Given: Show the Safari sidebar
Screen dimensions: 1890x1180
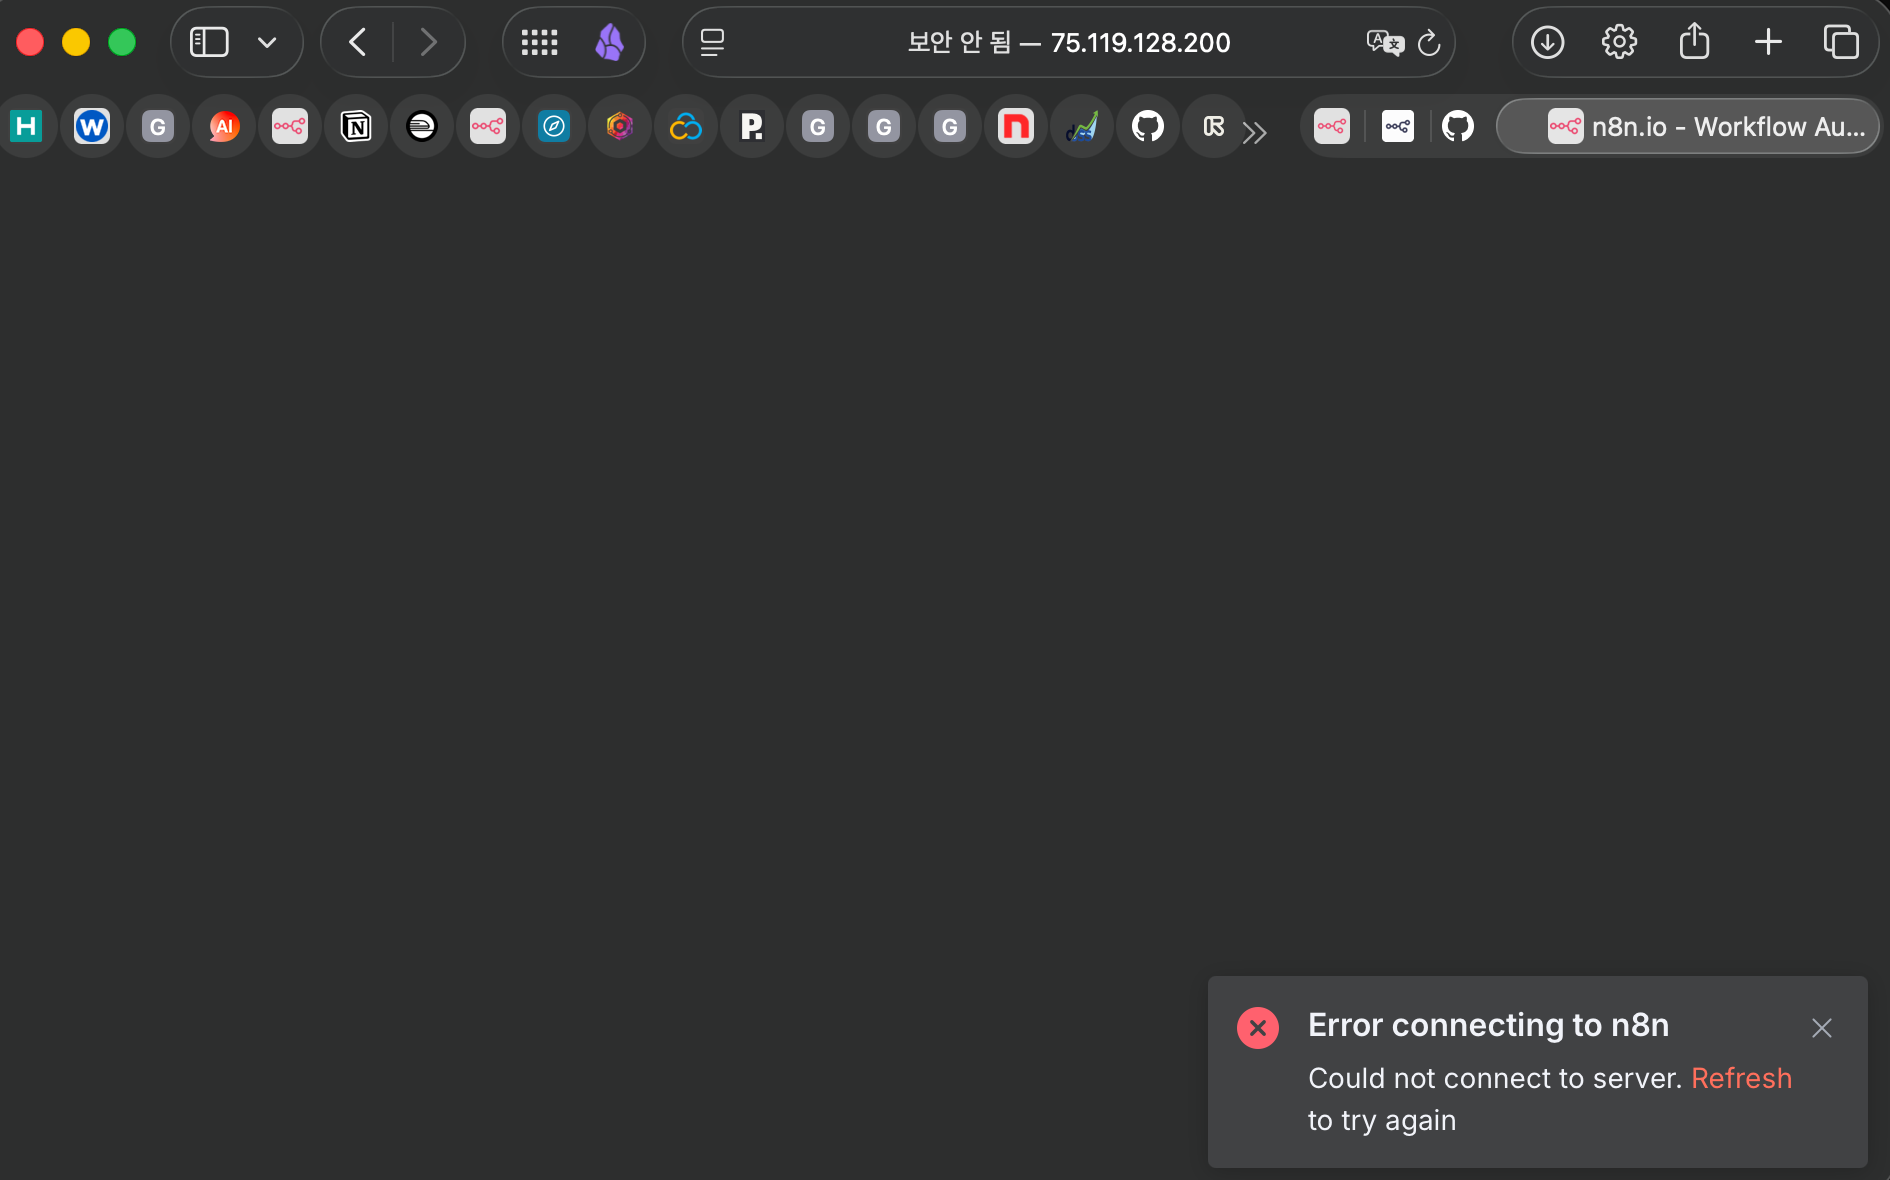Looking at the screenshot, I should pos(209,42).
